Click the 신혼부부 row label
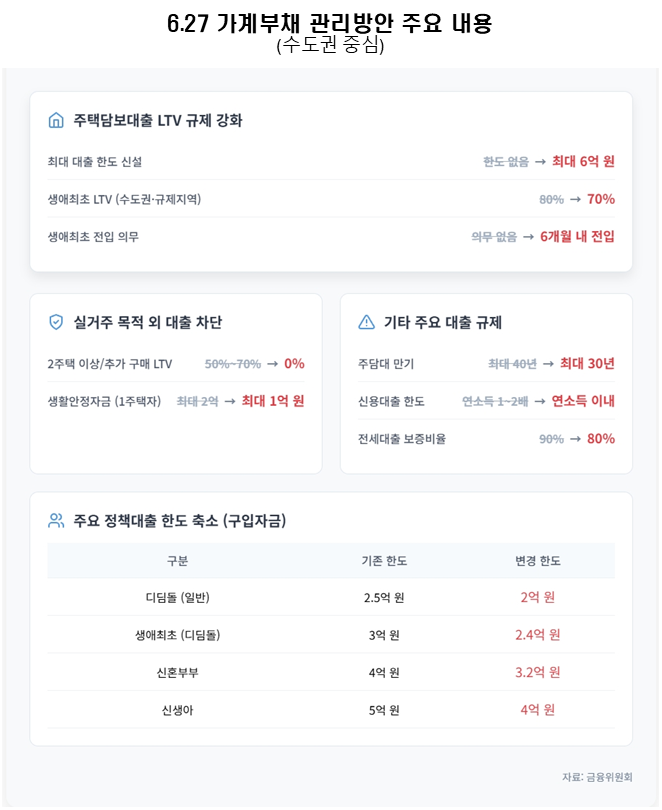The height and width of the screenshot is (810, 662). pos(178,673)
